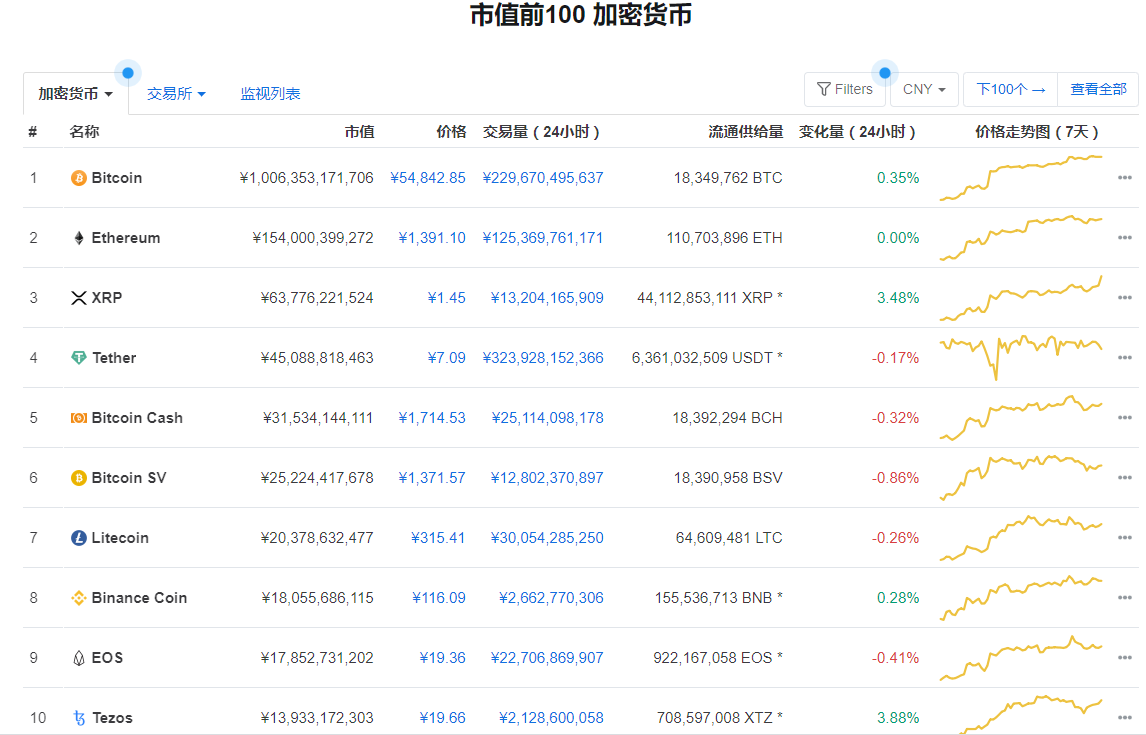Open the CNY currency dropdown

924,89
